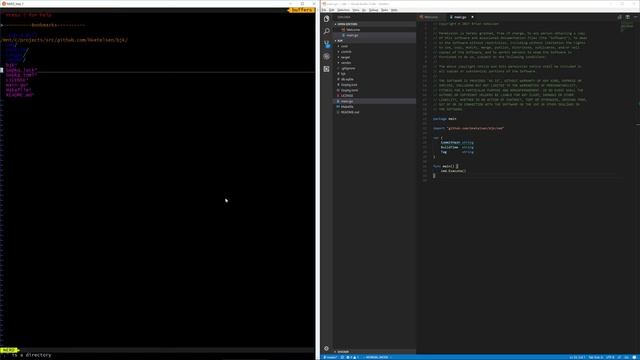This screenshot has height=360, width=640.
Task: Open the Tasks menu in VS Code
Action: click(384, 10)
